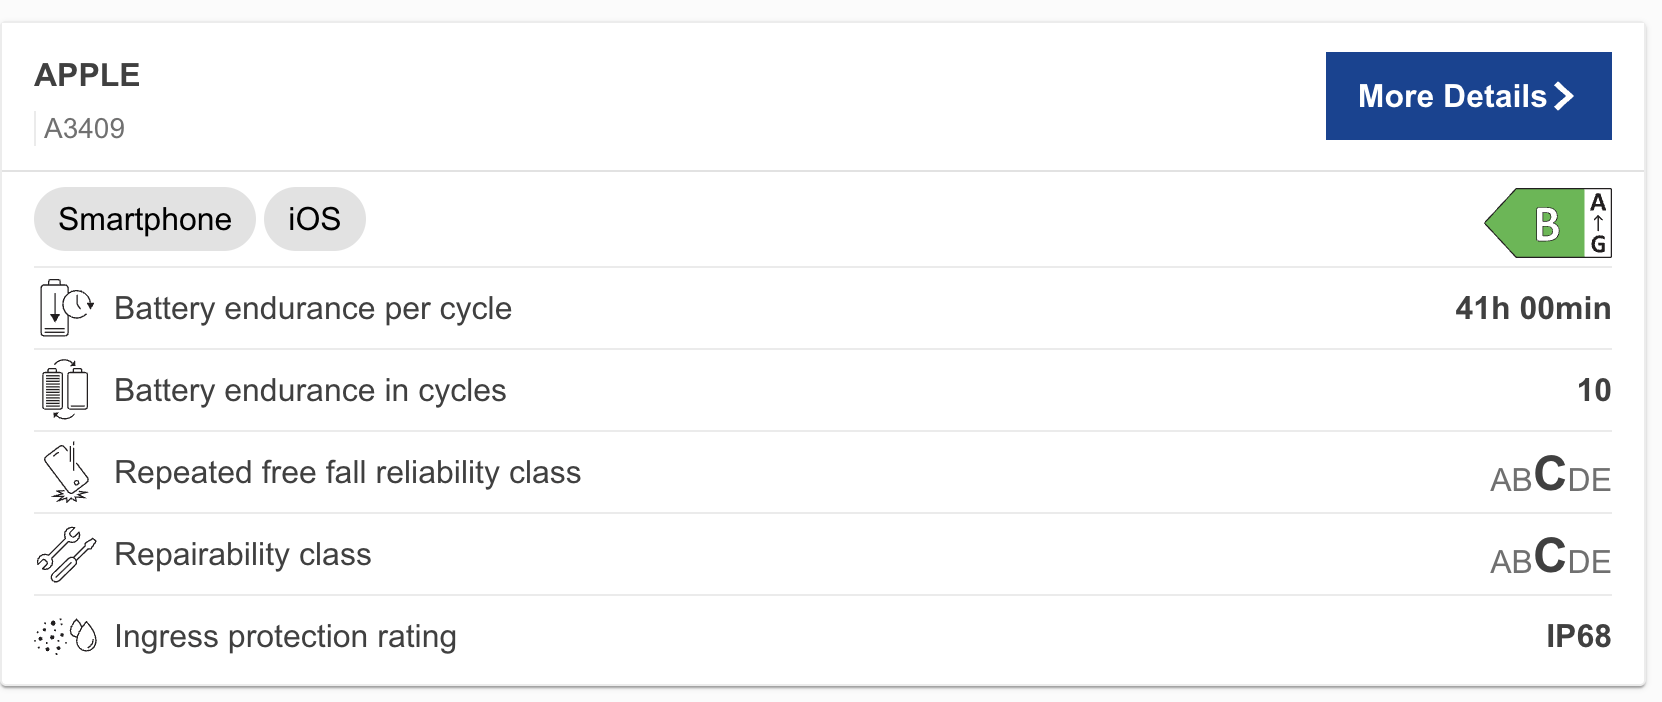Click the battery endurance per cycle icon
Image resolution: width=1662 pixels, height=702 pixels.
pyautogui.click(x=65, y=308)
